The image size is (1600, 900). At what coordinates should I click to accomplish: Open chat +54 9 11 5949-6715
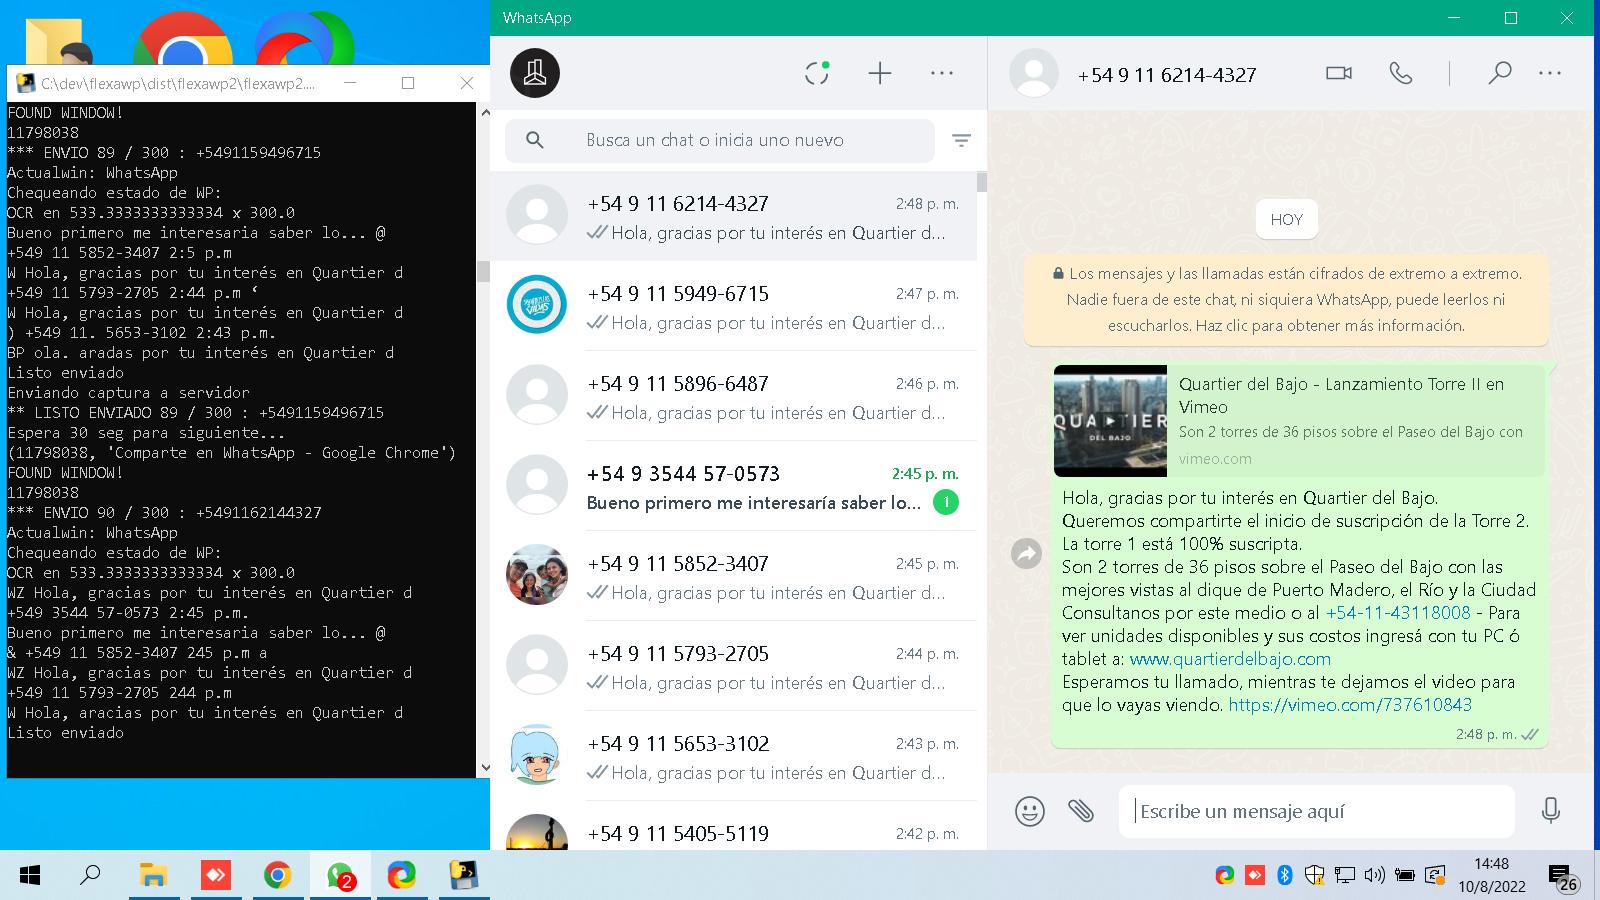(733, 306)
